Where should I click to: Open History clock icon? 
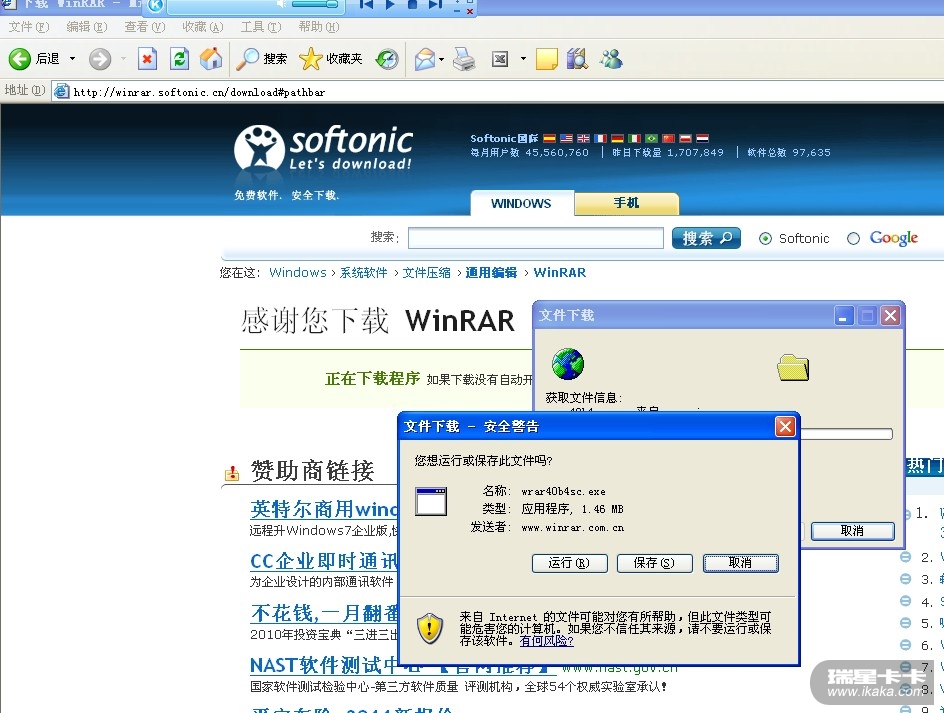(x=387, y=59)
